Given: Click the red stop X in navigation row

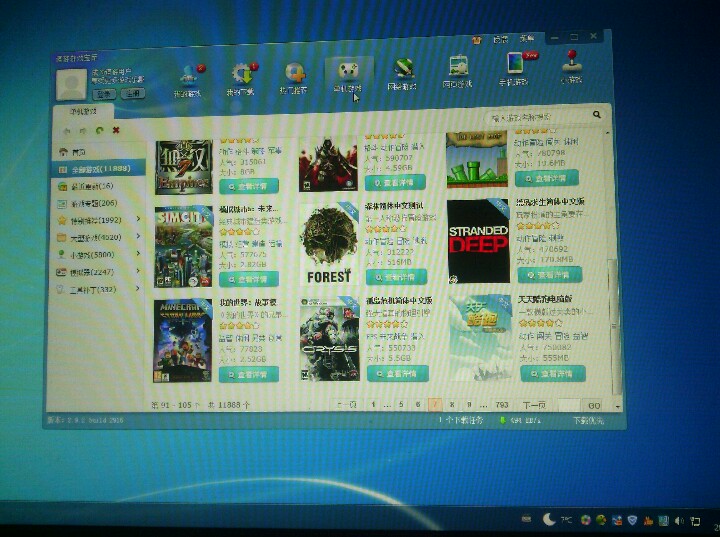Looking at the screenshot, I should (x=116, y=130).
